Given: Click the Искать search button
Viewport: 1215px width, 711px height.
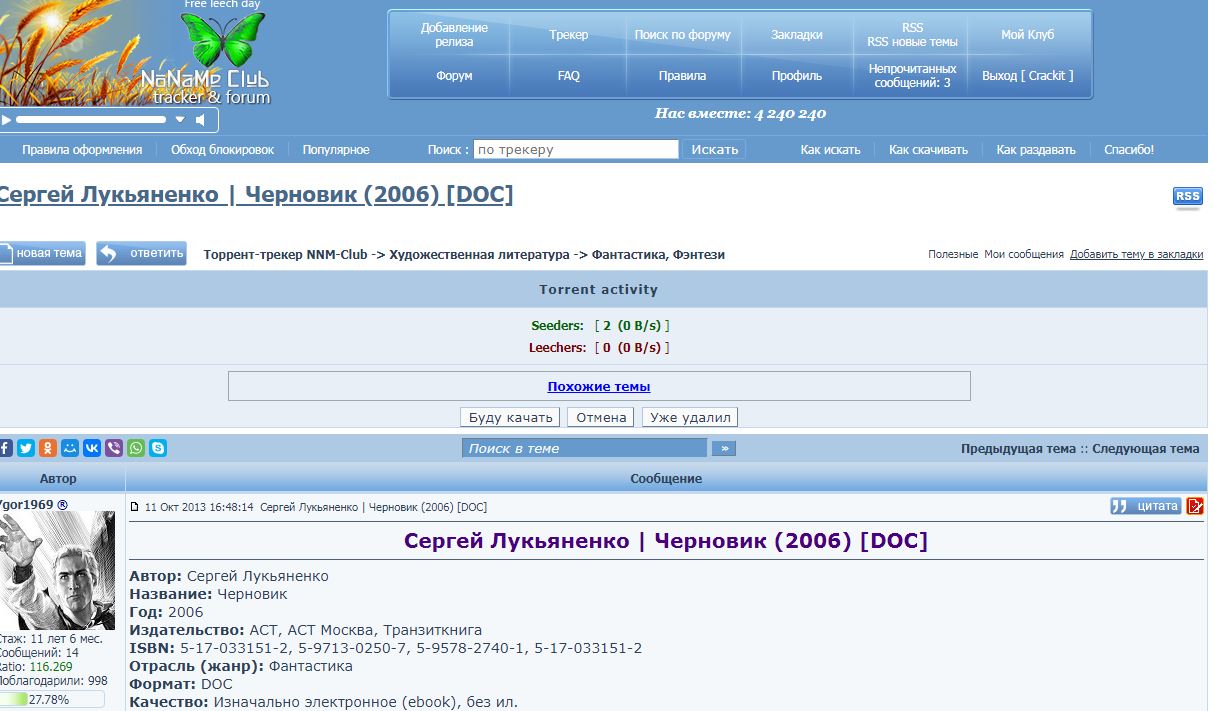Looking at the screenshot, I should point(715,150).
